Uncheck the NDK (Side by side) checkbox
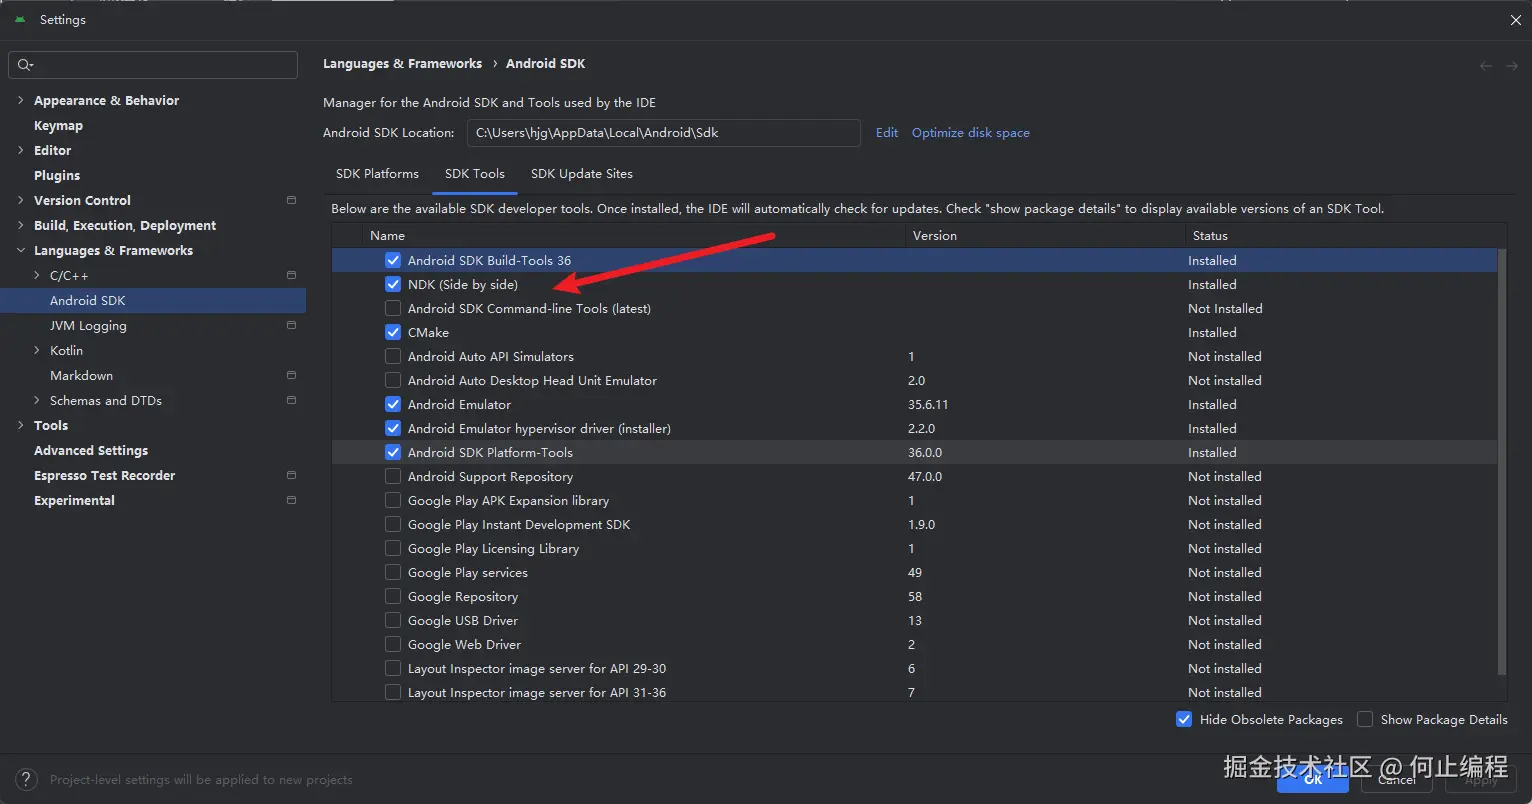 click(393, 285)
